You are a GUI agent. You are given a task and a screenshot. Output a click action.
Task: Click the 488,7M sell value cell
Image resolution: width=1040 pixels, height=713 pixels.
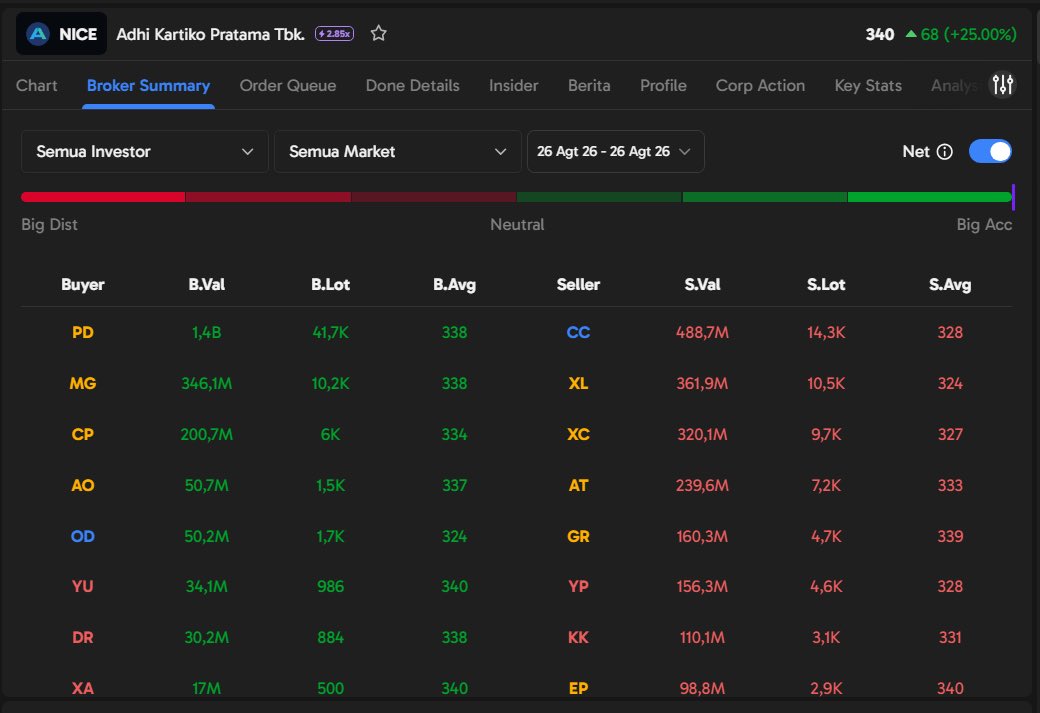[x=702, y=332]
